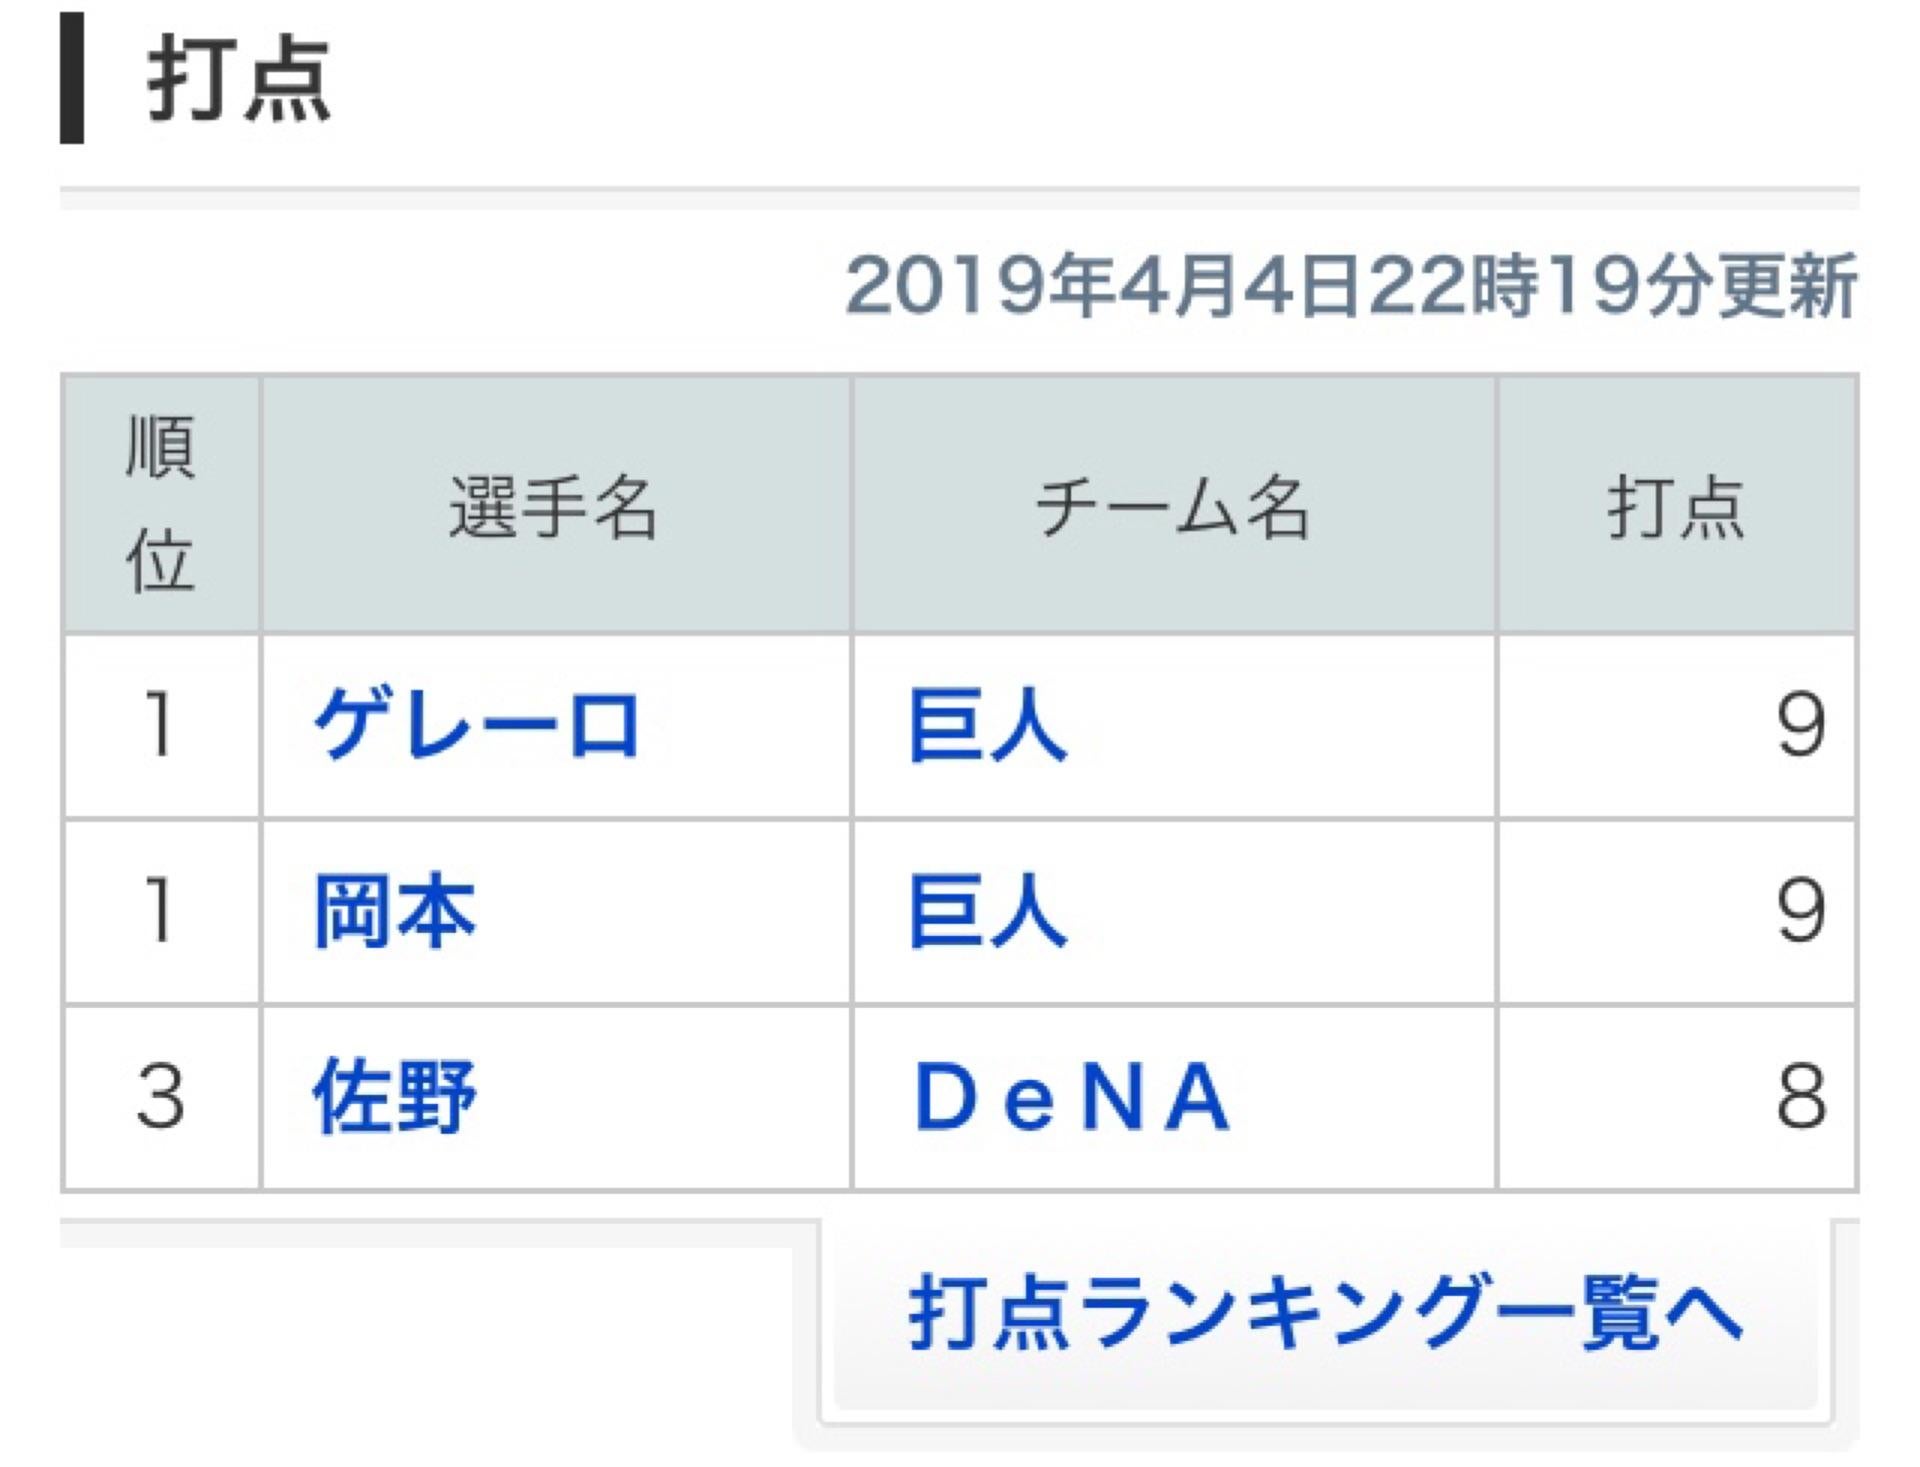The image size is (1920, 1467).
Task: Click the 打点 section heading
Action: pyautogui.click(x=239, y=80)
